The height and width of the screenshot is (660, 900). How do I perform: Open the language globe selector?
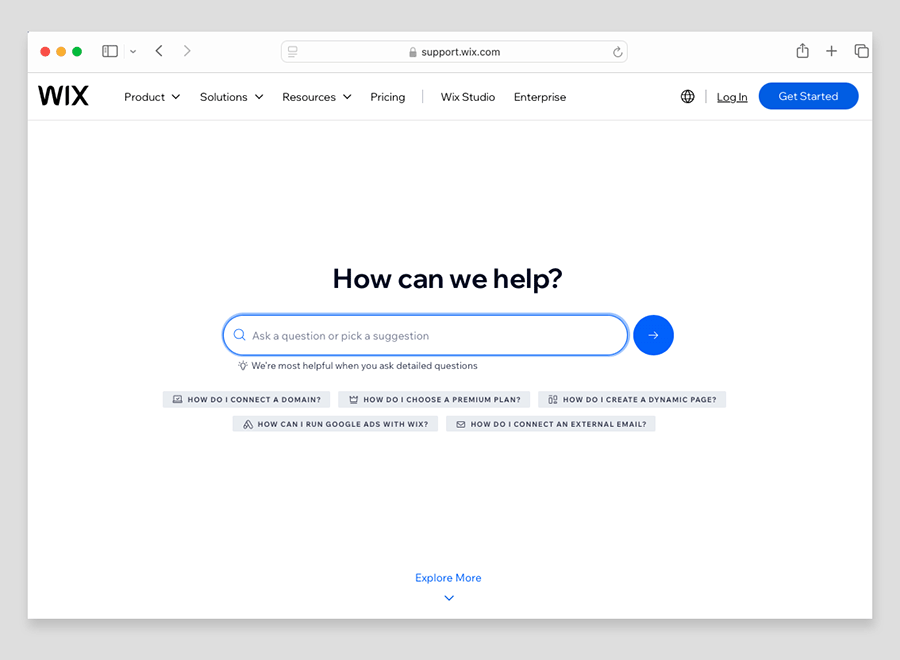point(687,96)
